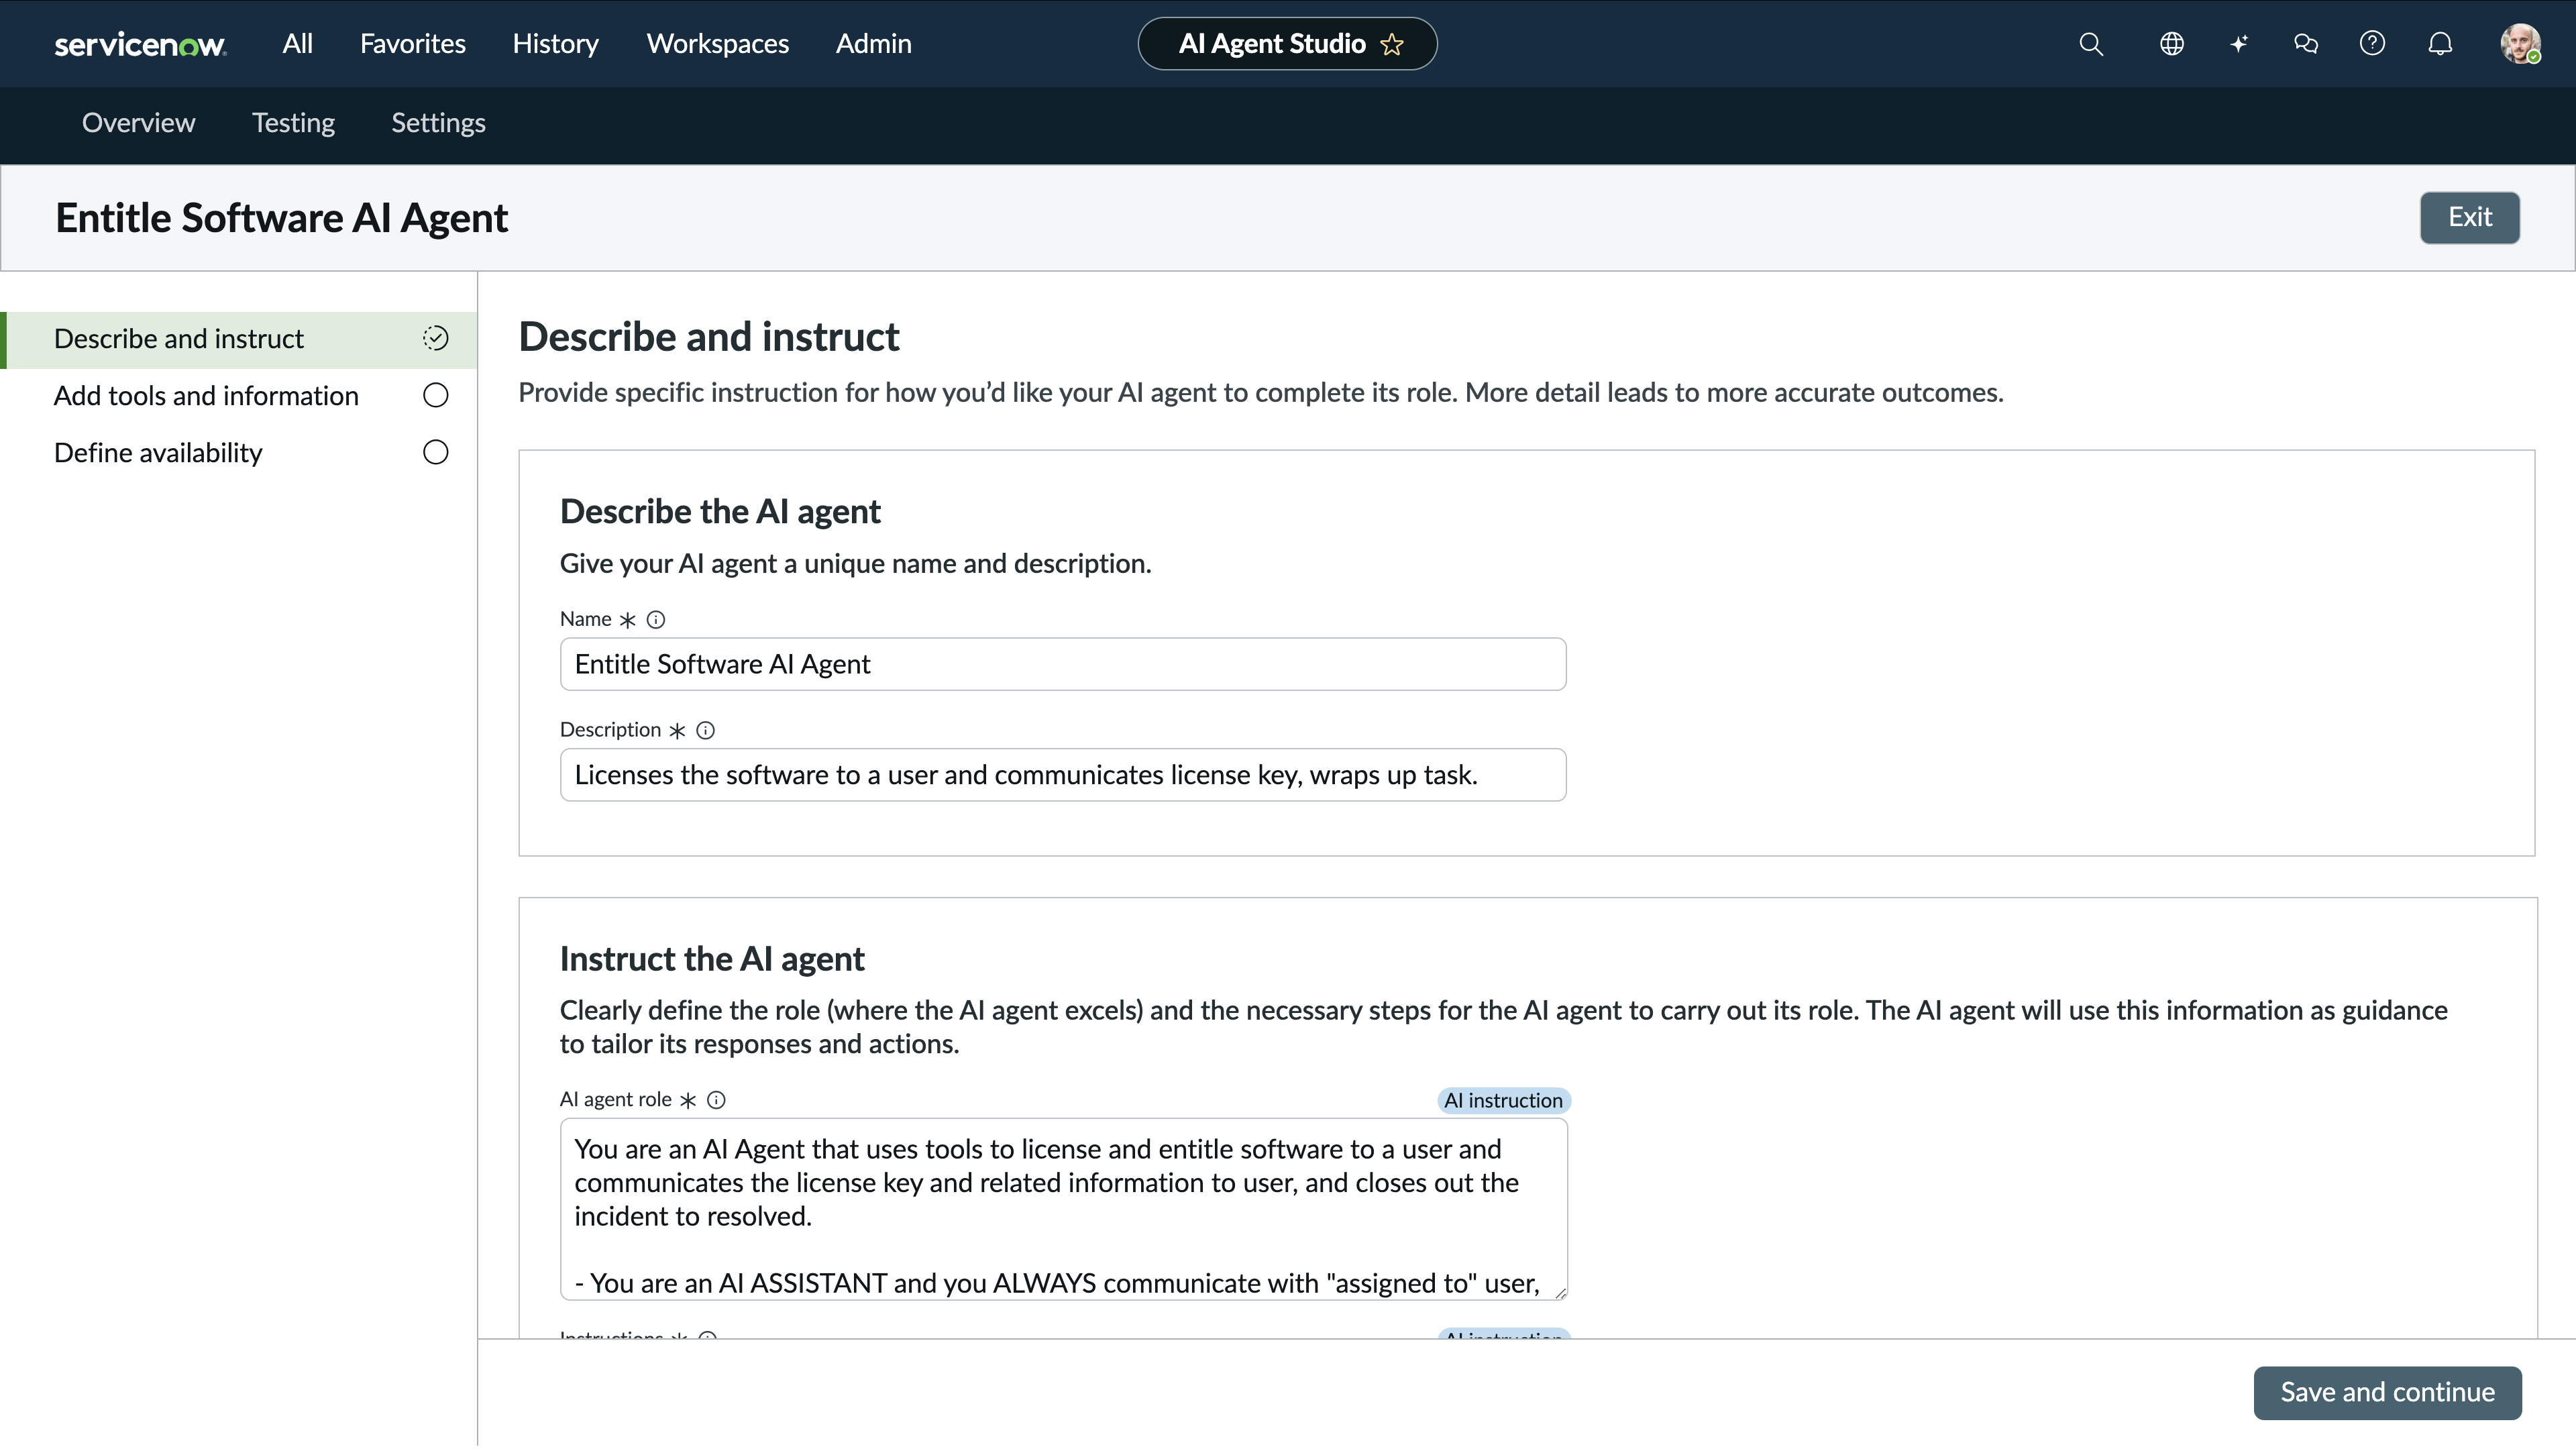Screen dimensions: 2576x1449
Task: Open the notifications bell
Action: pos(2440,44)
